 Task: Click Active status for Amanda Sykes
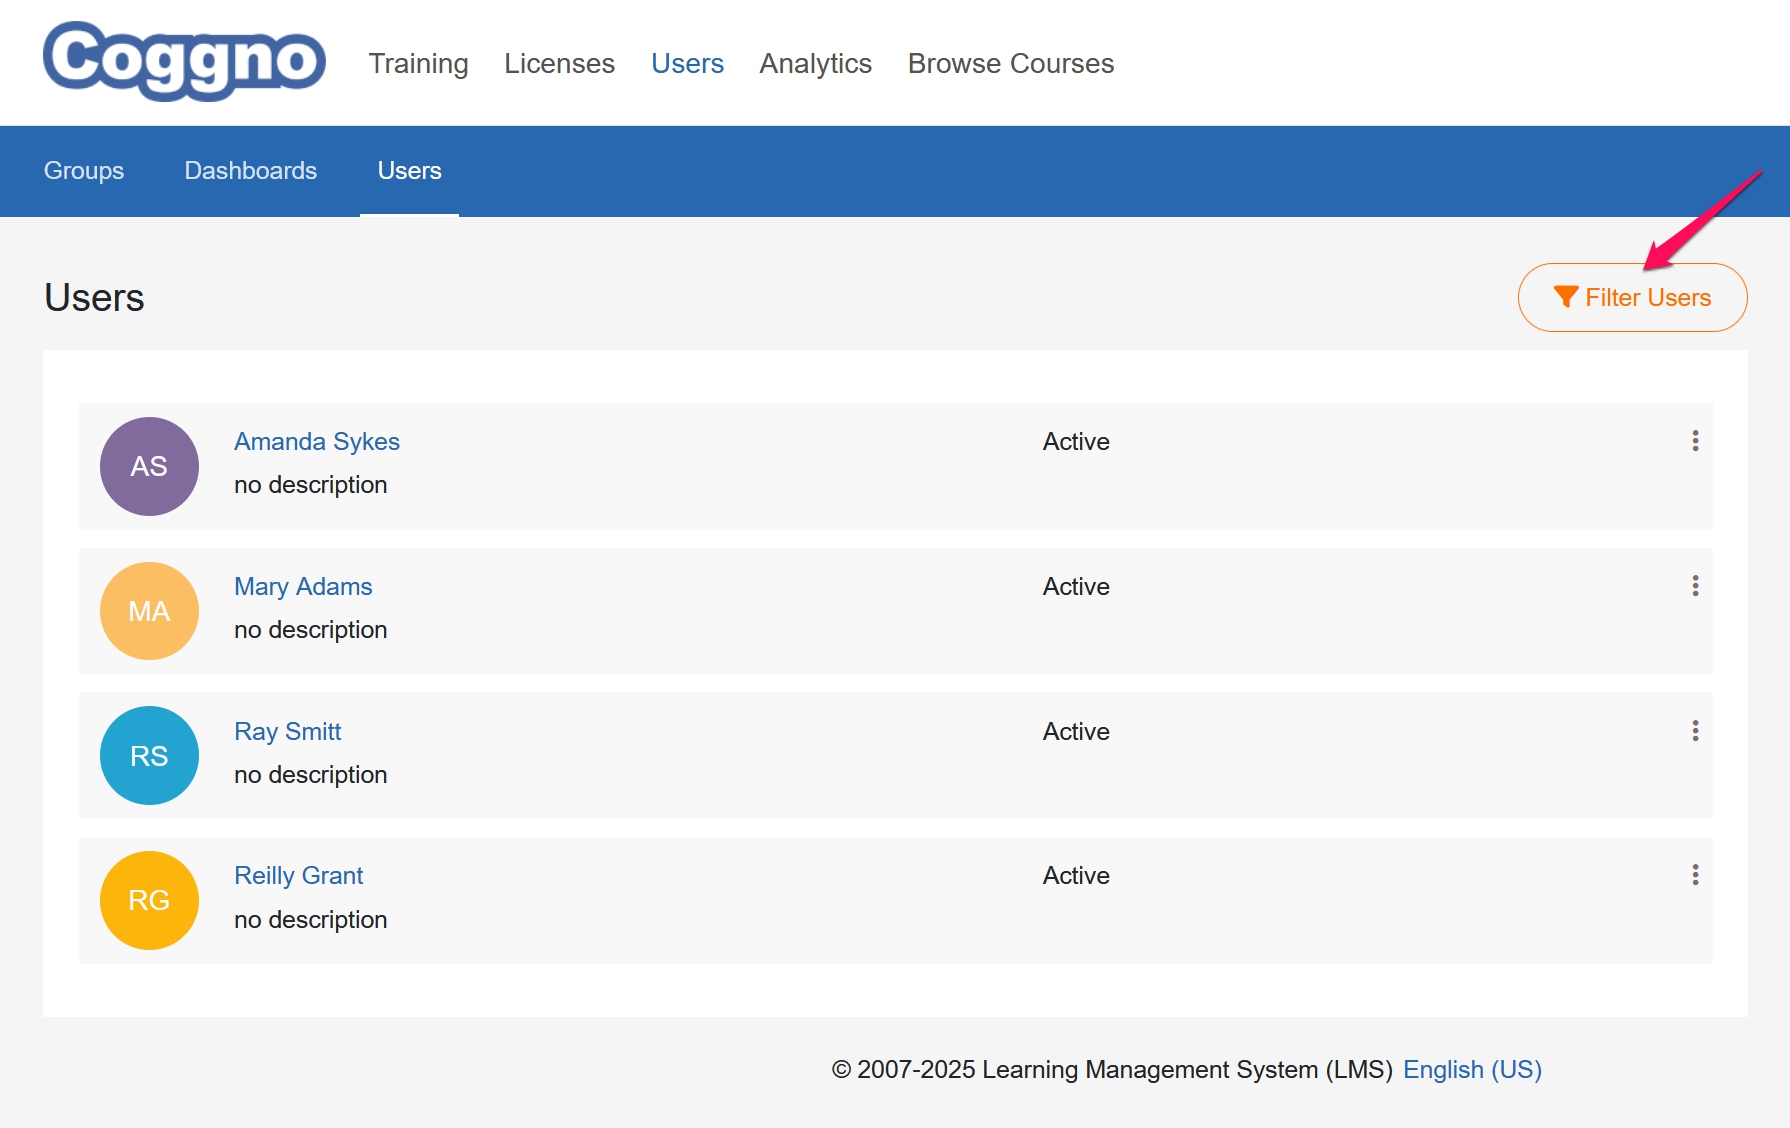pyautogui.click(x=1076, y=442)
